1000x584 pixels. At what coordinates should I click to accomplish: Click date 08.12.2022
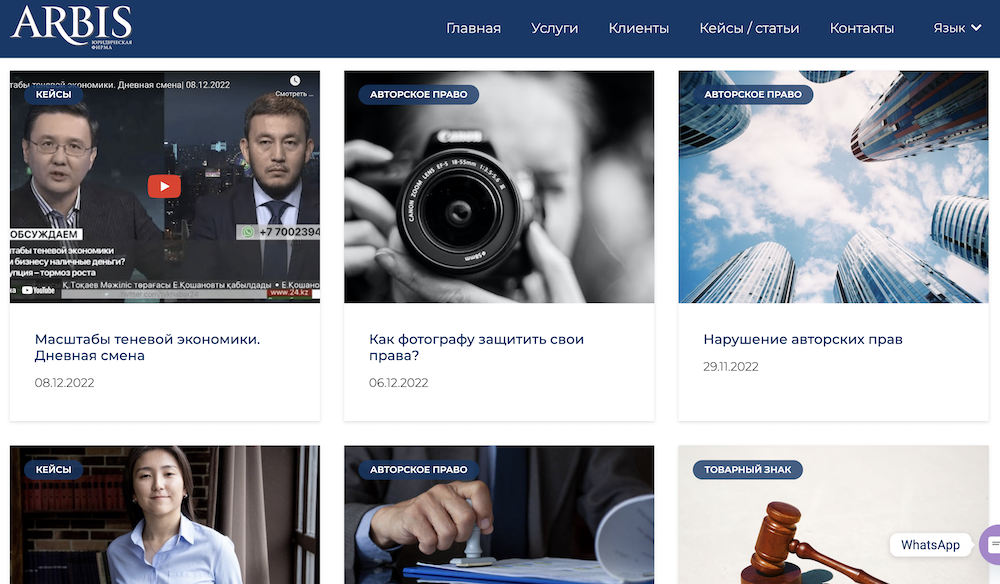64,383
